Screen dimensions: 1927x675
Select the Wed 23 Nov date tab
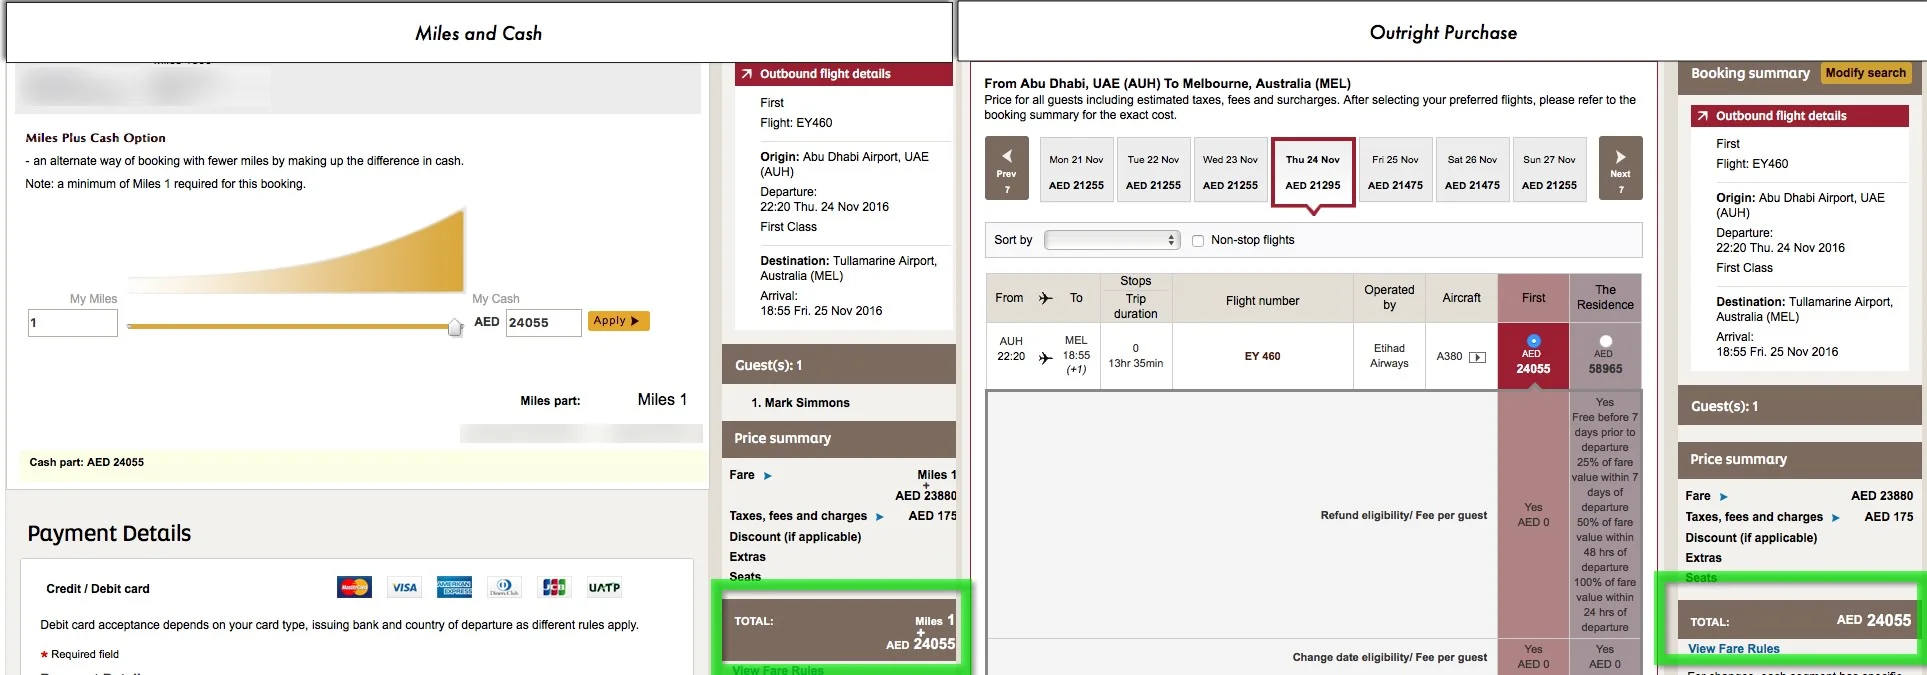point(1230,170)
